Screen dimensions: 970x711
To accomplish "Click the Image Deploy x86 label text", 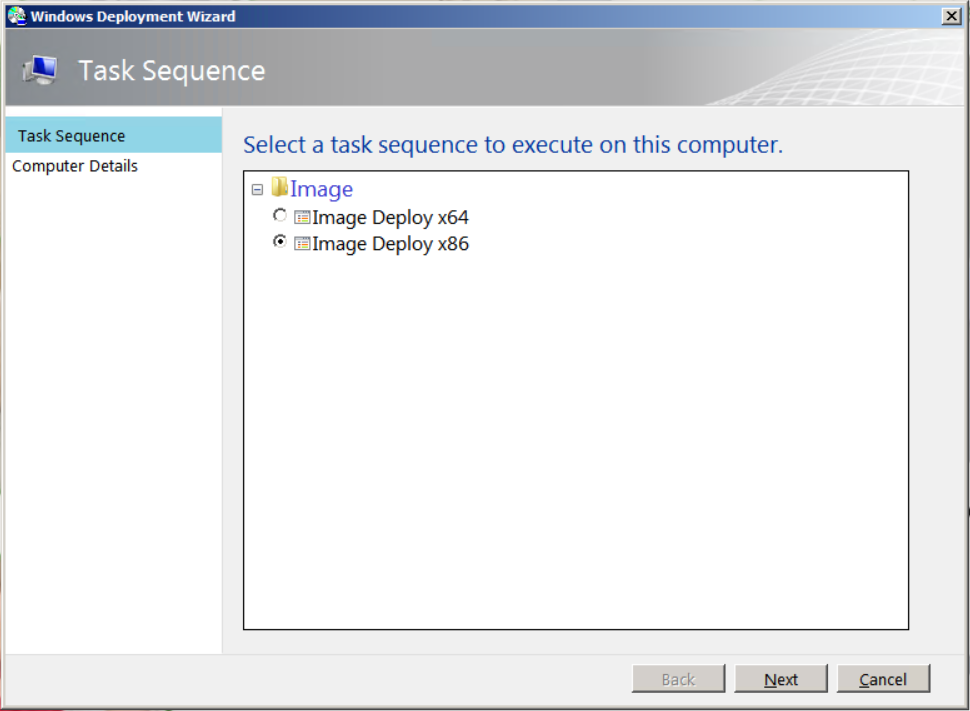I will (391, 243).
